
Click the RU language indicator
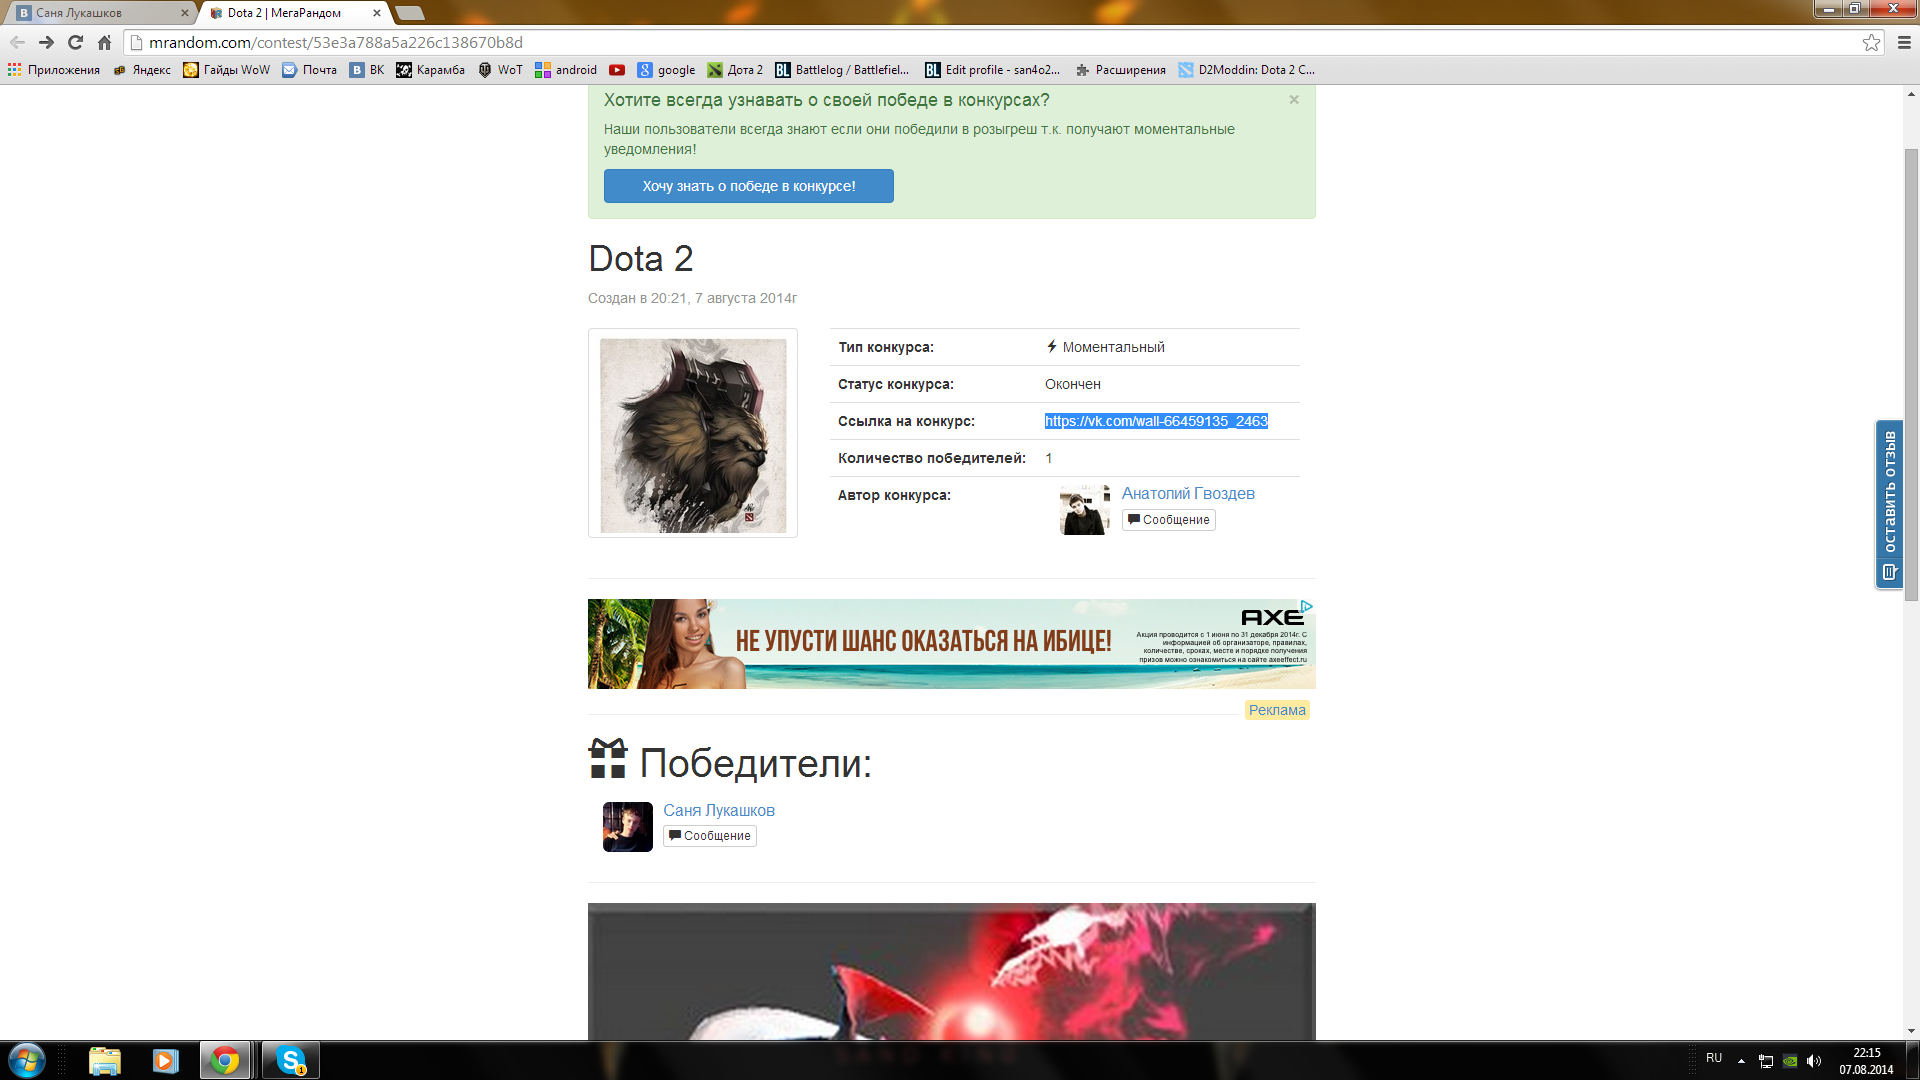pos(1714,1058)
